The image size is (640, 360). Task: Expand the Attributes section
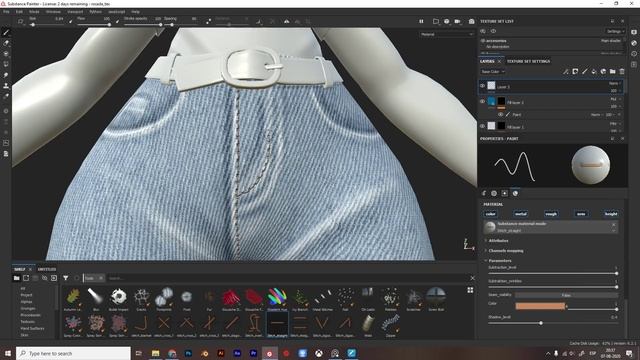pos(498,241)
